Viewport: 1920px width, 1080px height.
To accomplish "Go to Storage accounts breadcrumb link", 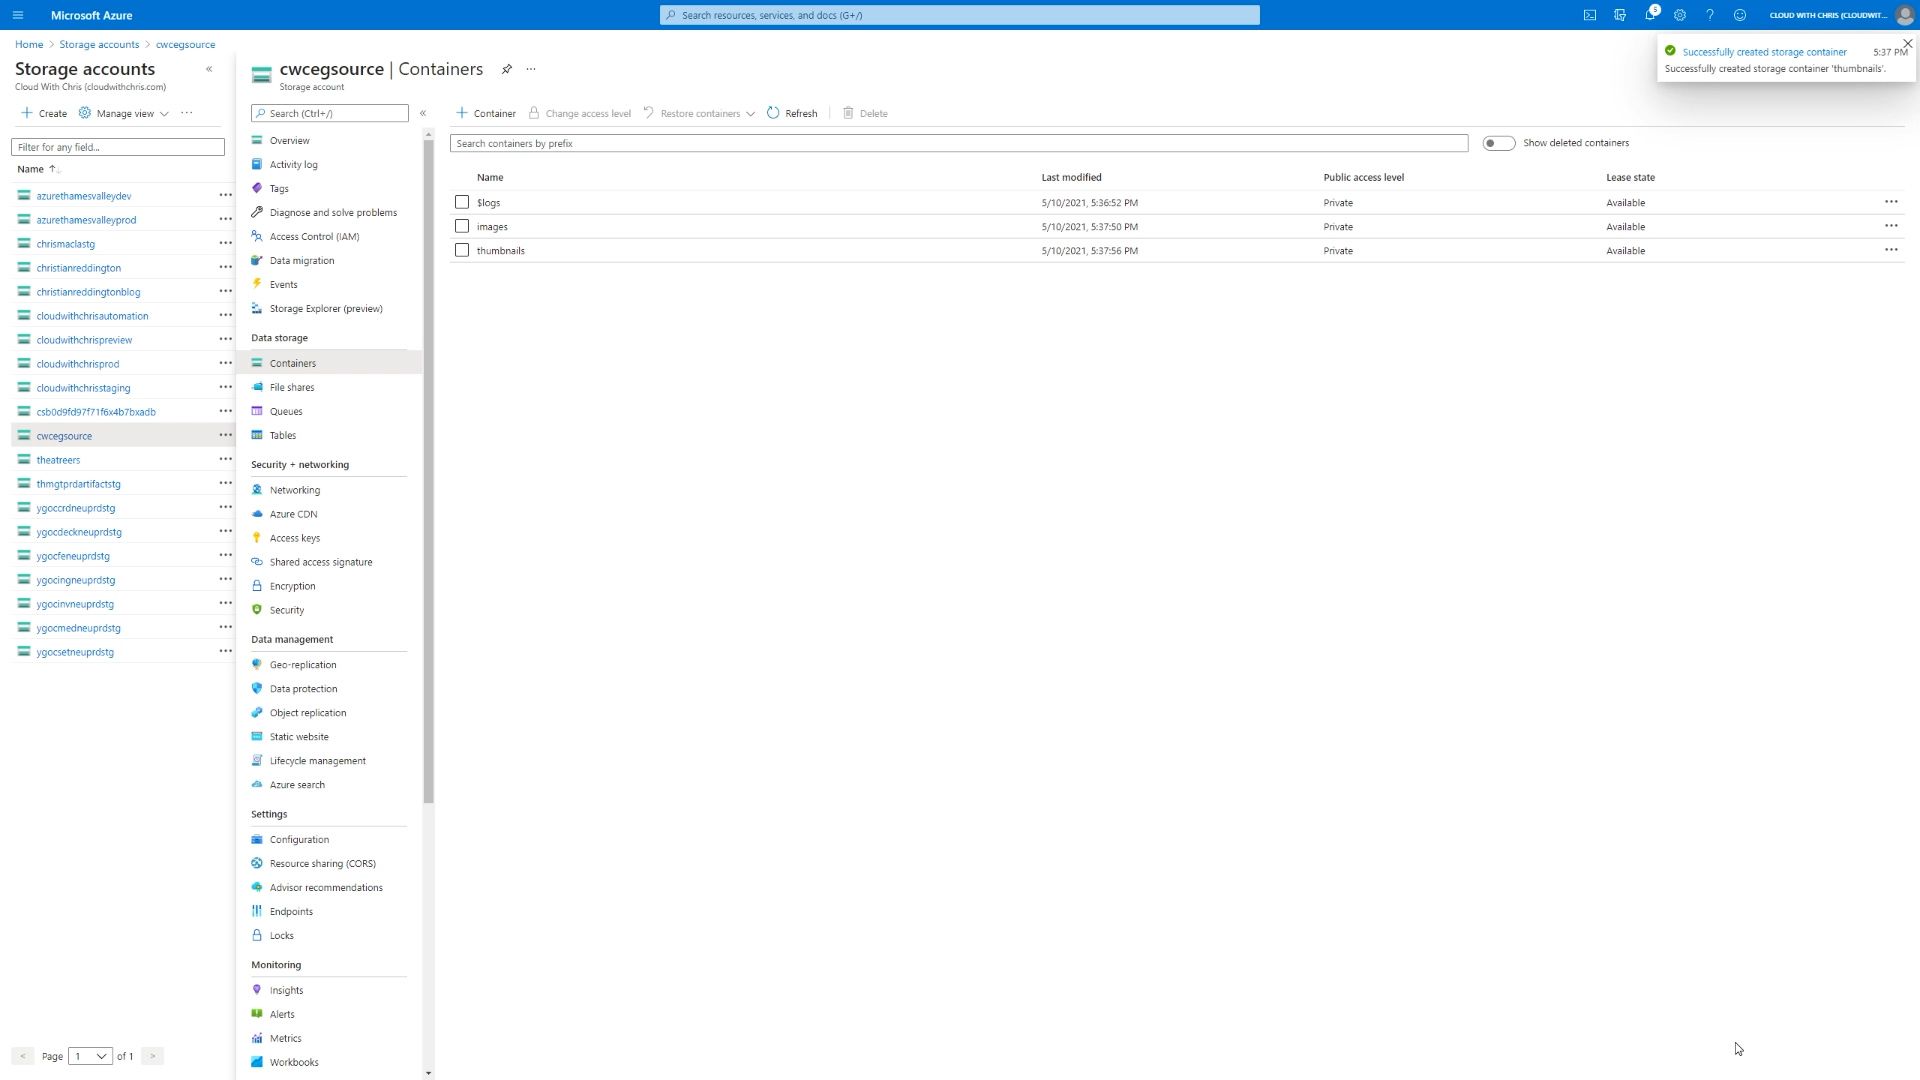I will (99, 44).
